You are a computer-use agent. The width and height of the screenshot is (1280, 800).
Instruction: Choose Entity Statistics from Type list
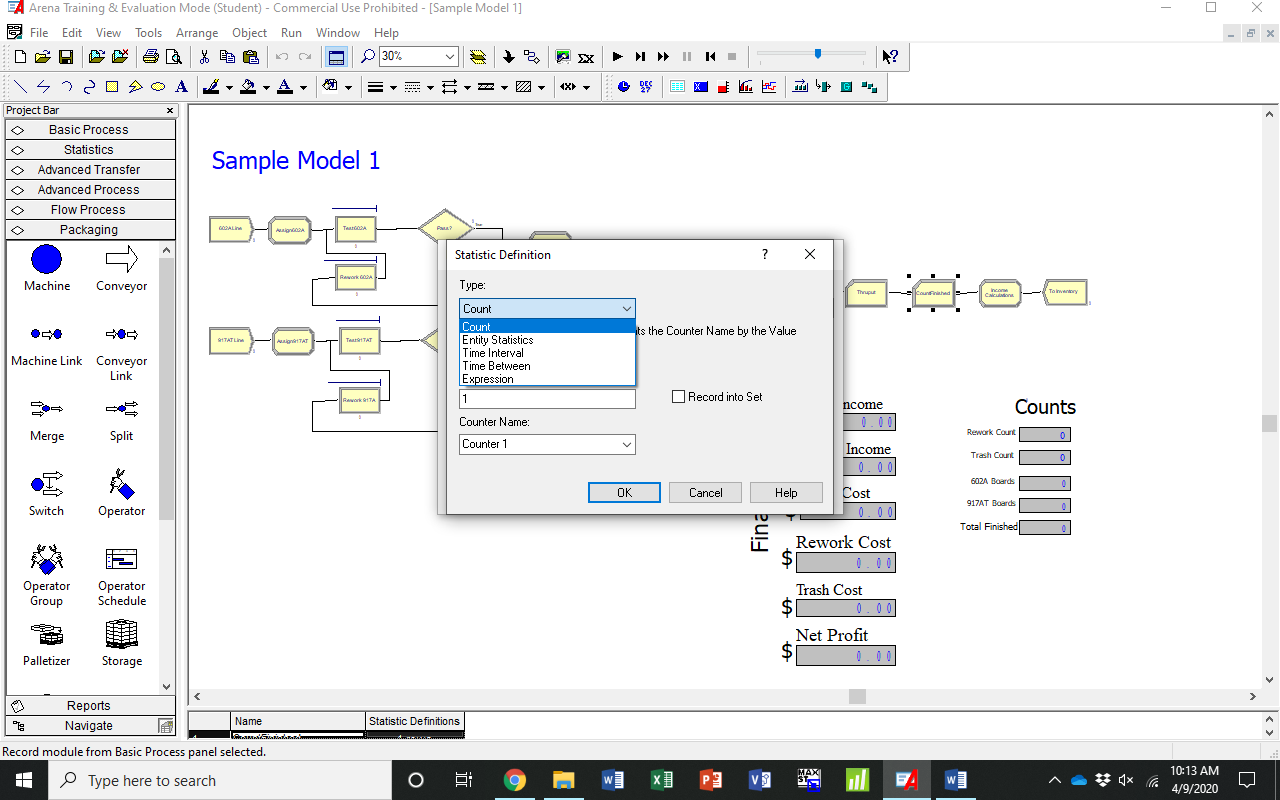point(547,340)
